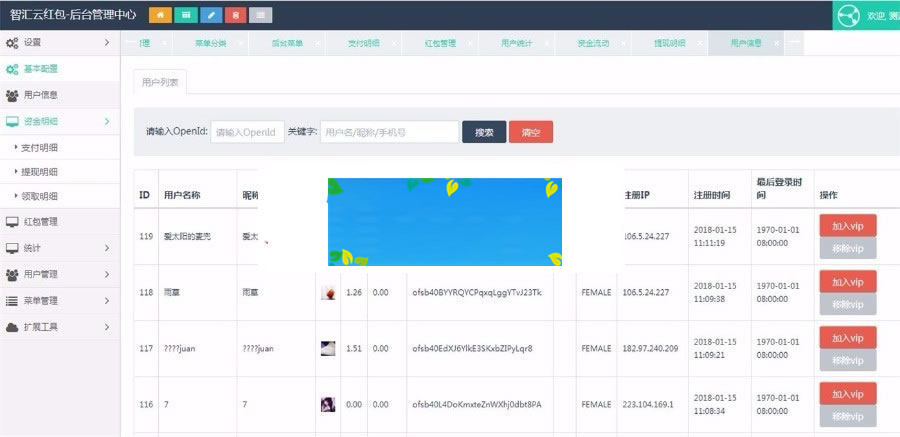Click the orange home icon button
Image resolution: width=900 pixels, height=437 pixels.
tap(159, 15)
